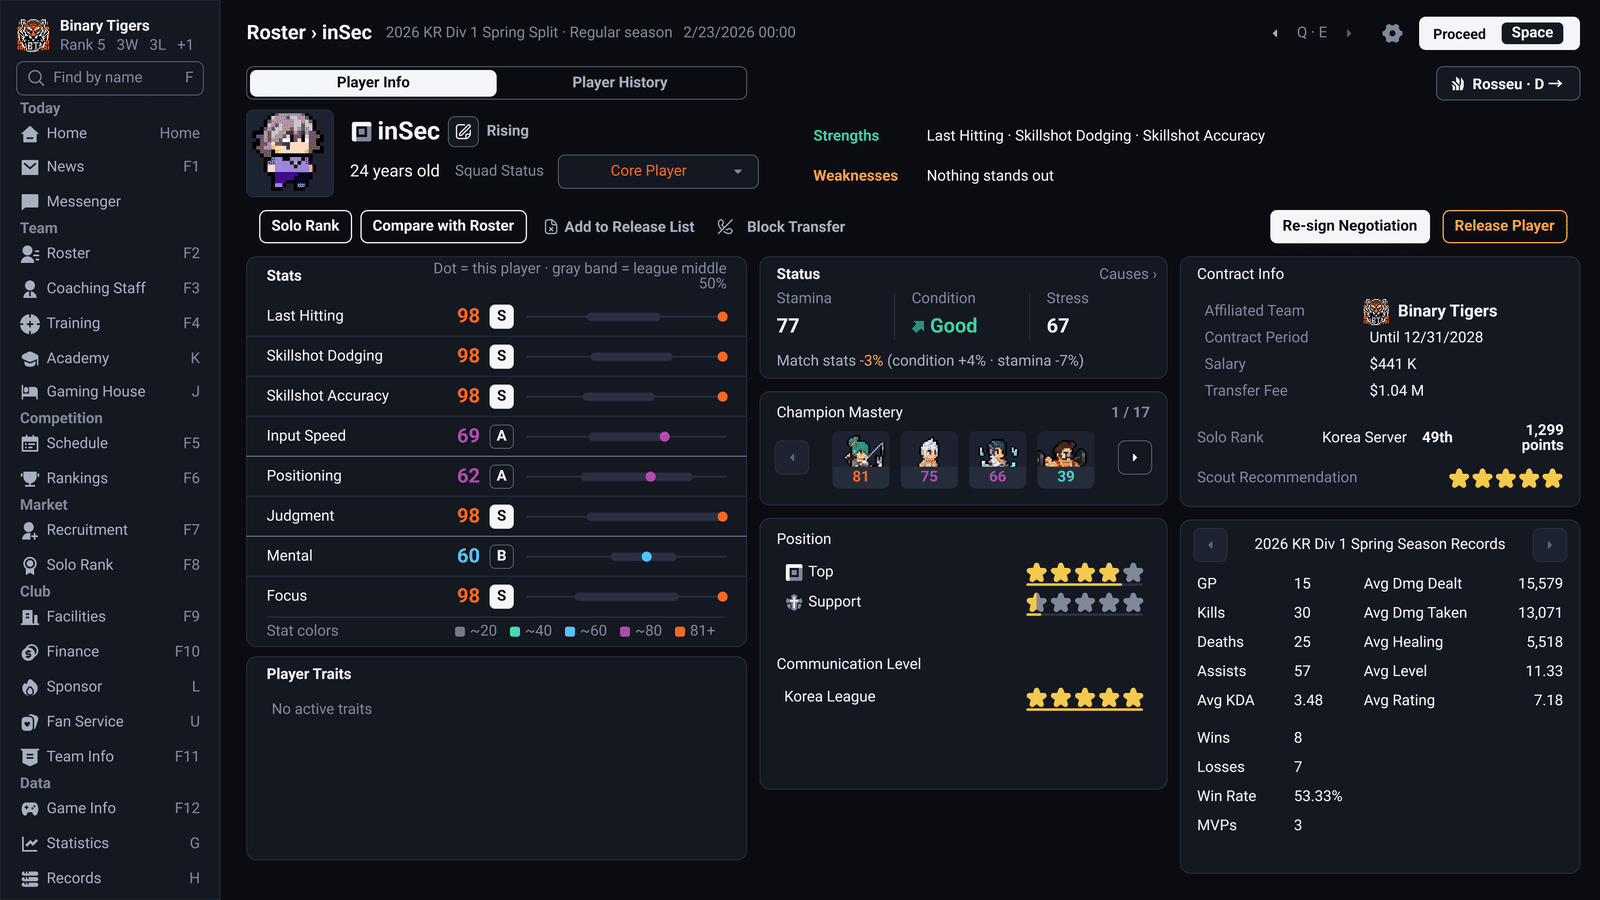This screenshot has width=1600, height=900.
Task: Expand Causes under Status
Action: pyautogui.click(x=1128, y=274)
